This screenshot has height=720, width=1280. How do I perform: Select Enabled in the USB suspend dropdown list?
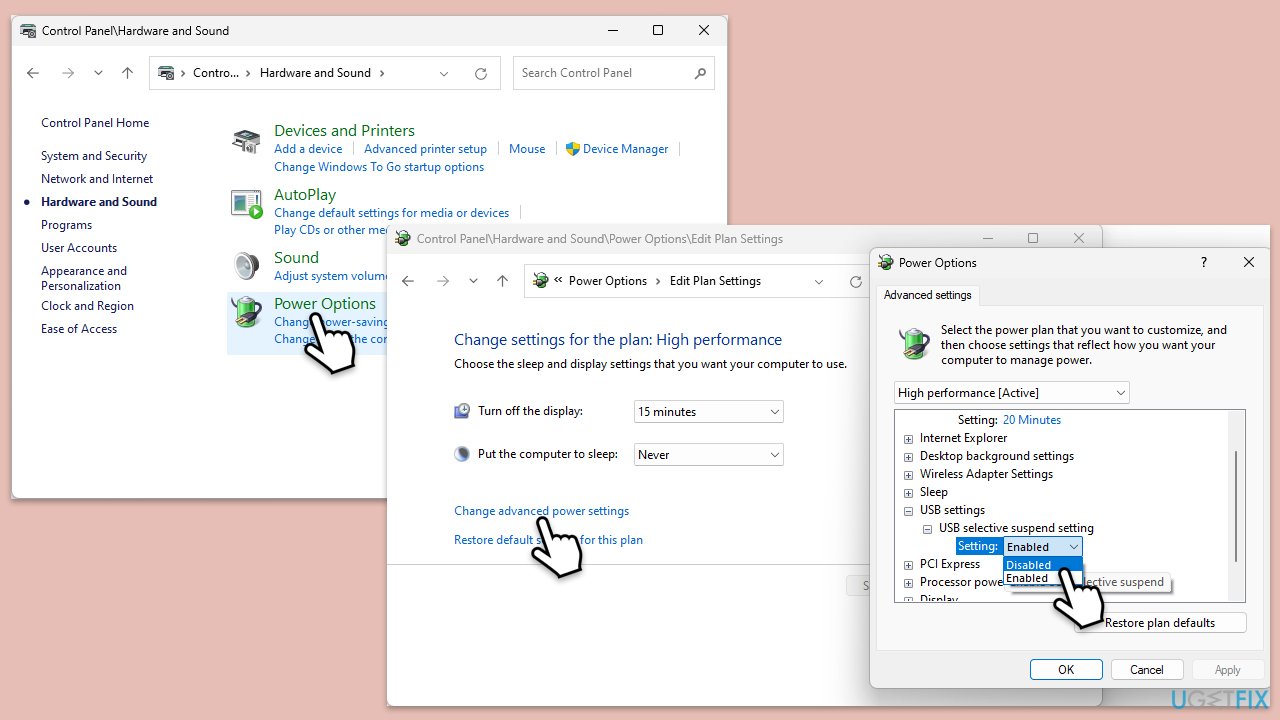[x=1043, y=578]
